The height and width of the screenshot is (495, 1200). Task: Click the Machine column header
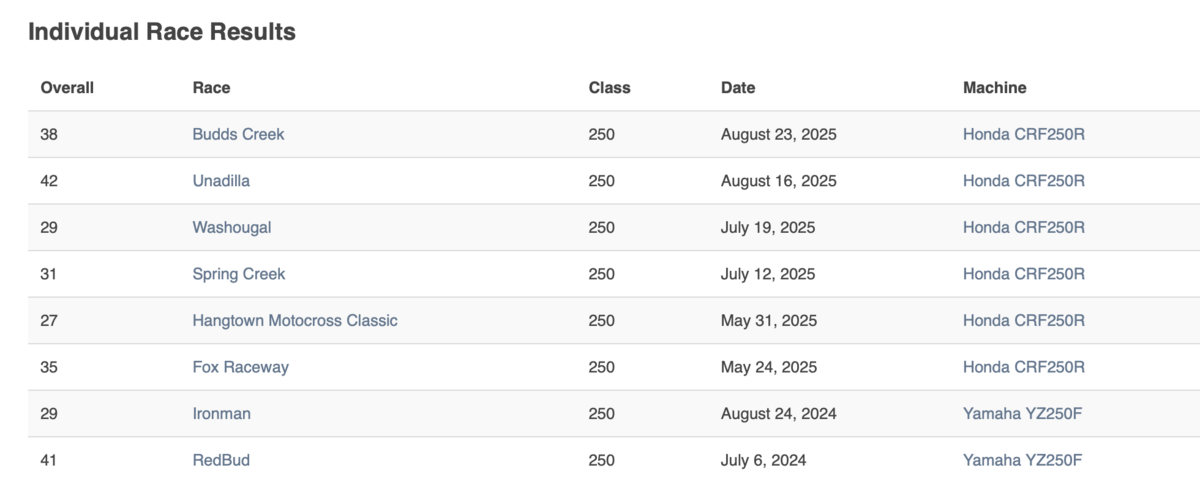tap(994, 88)
